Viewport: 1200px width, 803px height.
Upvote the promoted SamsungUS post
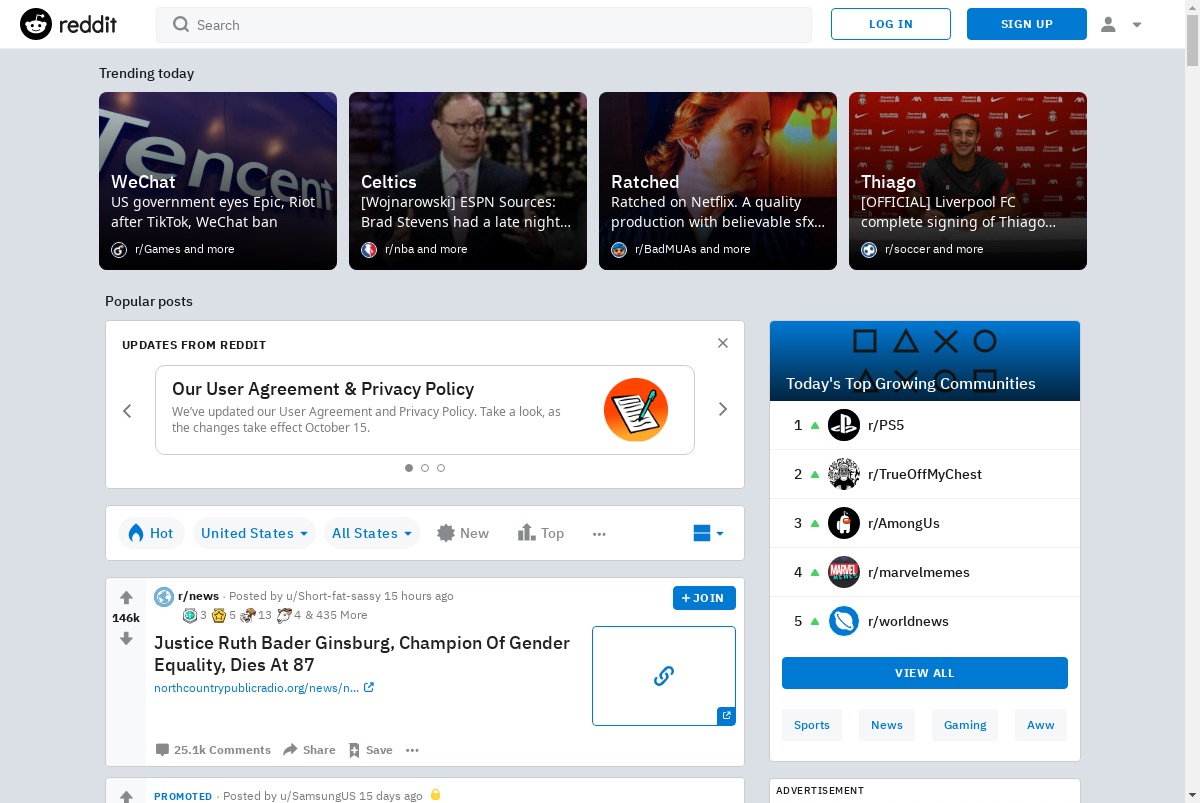[x=126, y=797]
